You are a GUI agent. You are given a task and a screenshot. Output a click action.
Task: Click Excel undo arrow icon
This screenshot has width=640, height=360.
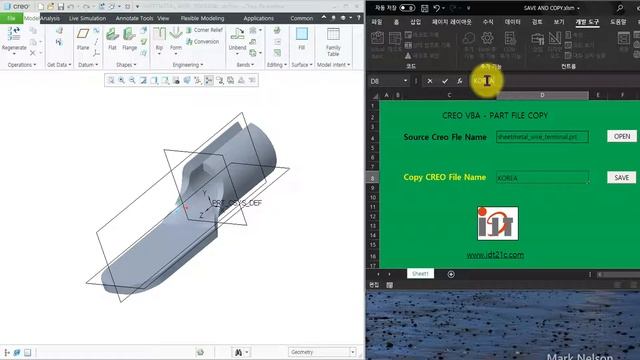[437, 8]
